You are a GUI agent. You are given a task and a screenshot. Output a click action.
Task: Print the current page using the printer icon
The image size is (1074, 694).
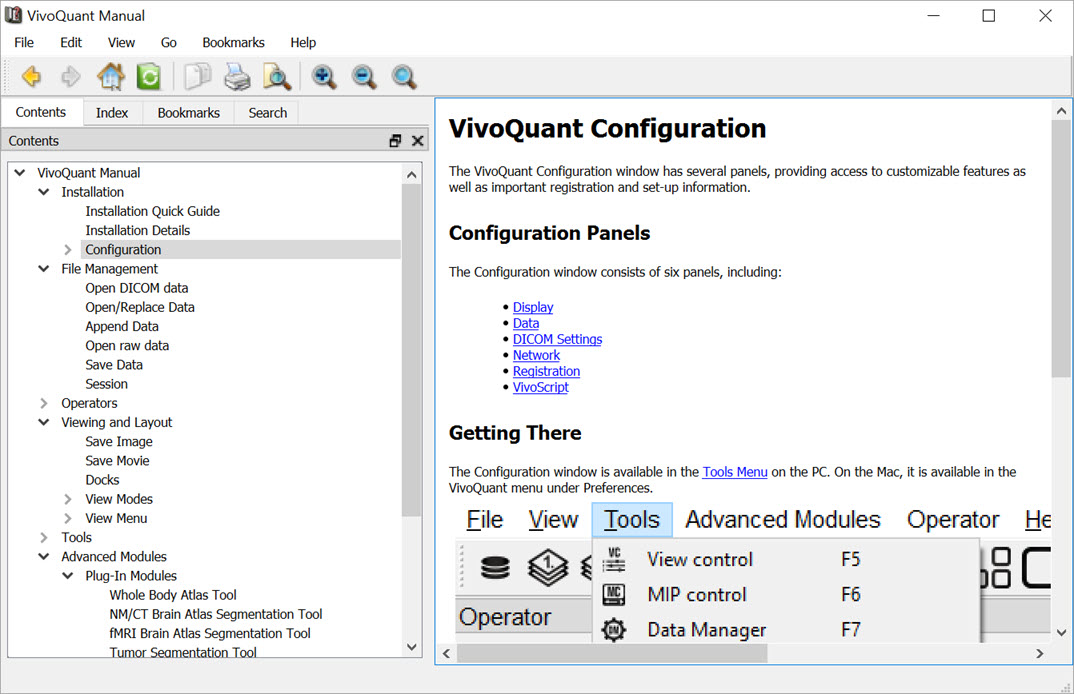click(237, 77)
